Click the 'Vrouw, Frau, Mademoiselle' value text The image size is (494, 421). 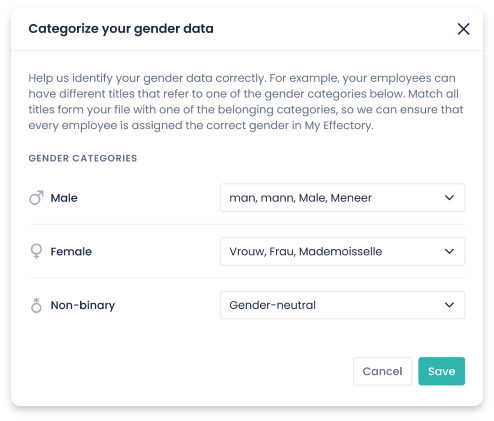pyautogui.click(x=306, y=251)
